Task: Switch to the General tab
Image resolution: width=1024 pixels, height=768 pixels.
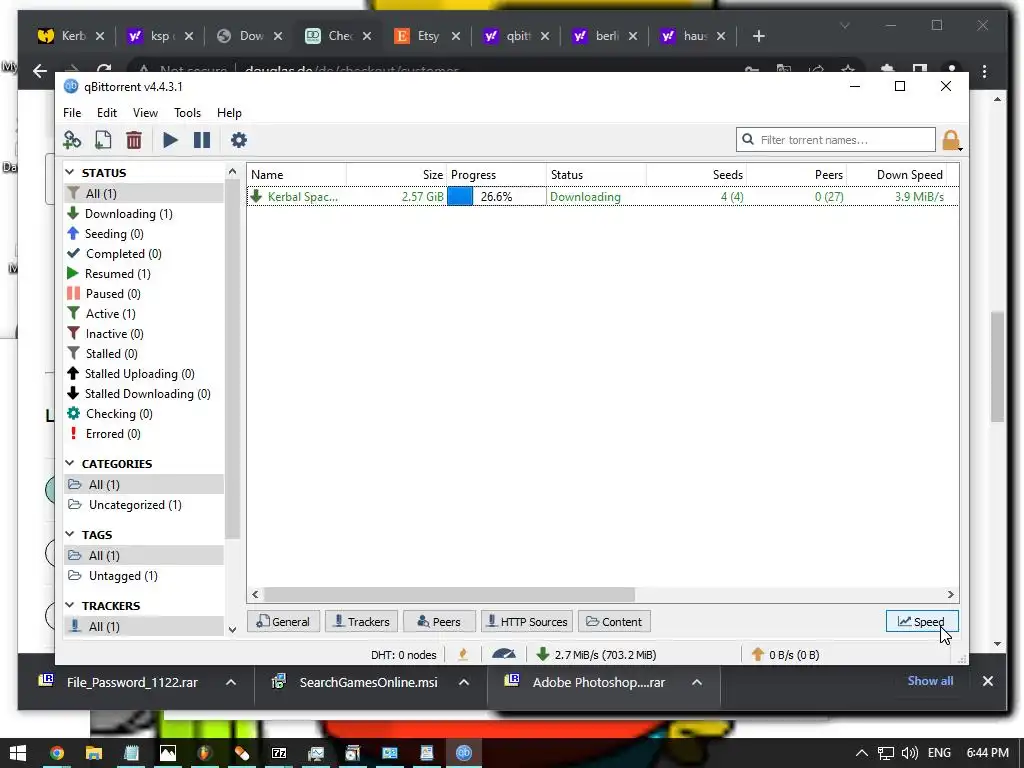Action: coord(283,621)
